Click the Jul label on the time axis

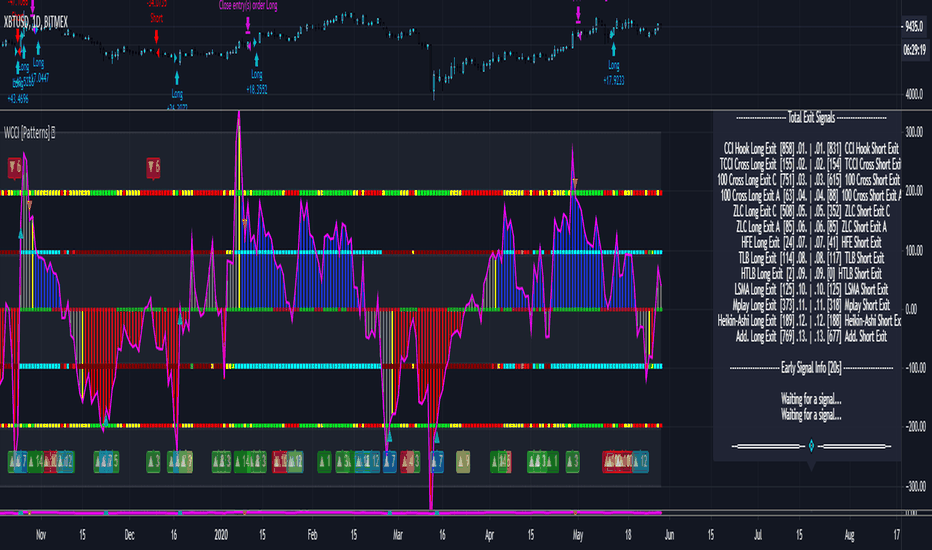pos(757,535)
